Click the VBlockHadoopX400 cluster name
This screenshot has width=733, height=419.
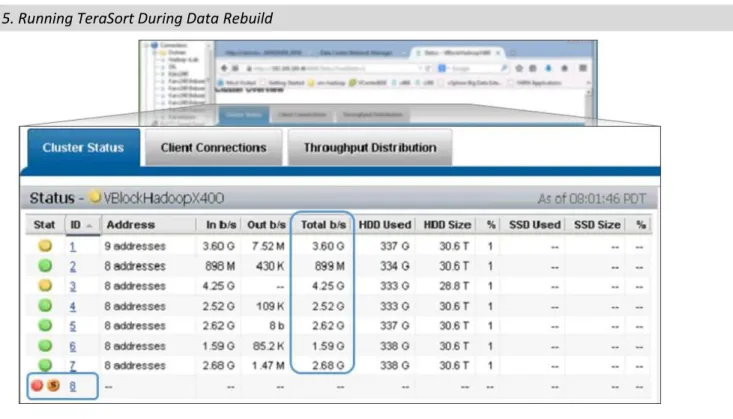tap(164, 198)
